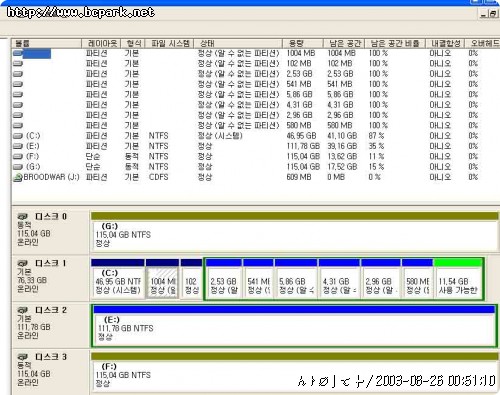Select the 2.53 GB partition block on Disk 1

[x=224, y=279]
